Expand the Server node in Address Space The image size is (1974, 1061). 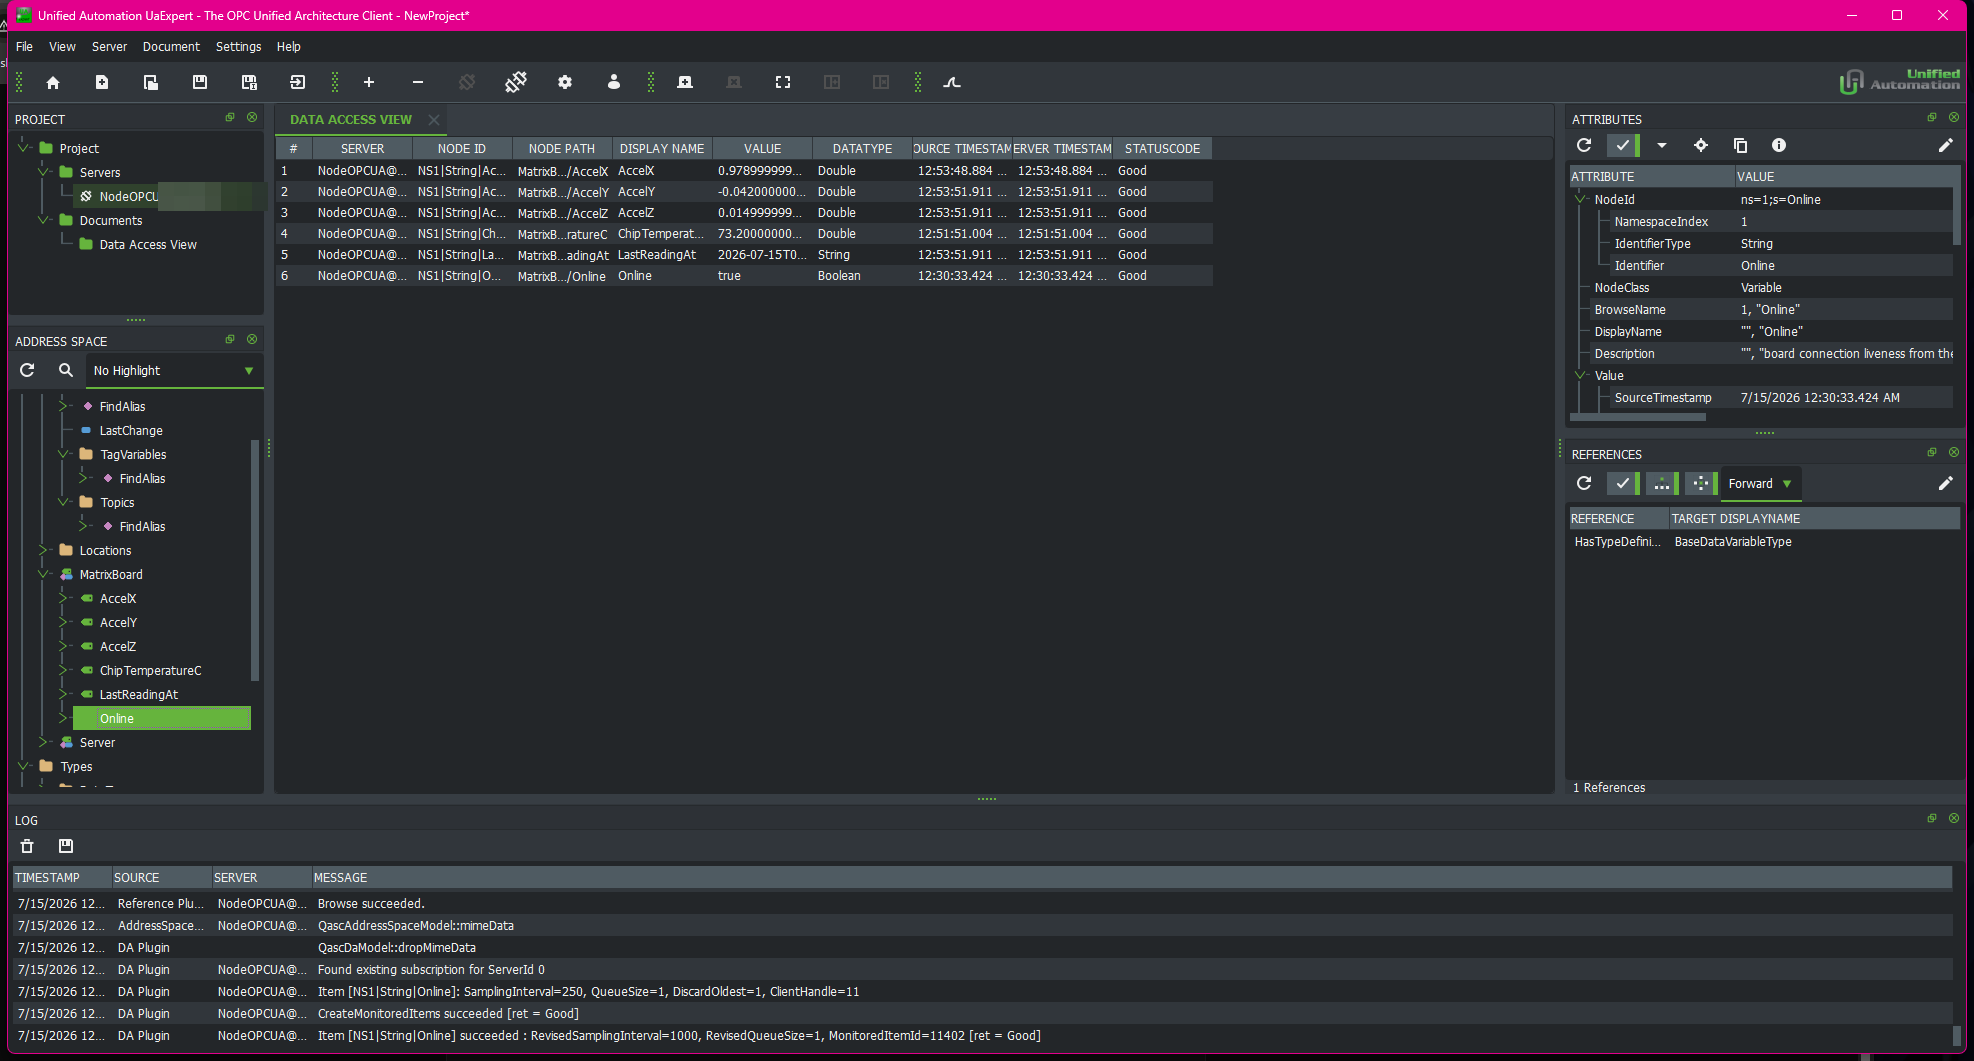(44, 742)
